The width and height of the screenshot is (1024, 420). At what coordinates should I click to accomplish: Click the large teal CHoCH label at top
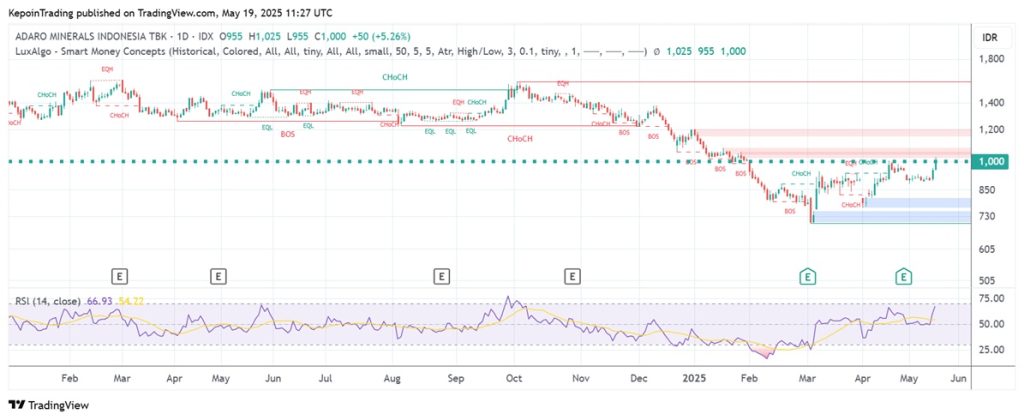pos(393,77)
